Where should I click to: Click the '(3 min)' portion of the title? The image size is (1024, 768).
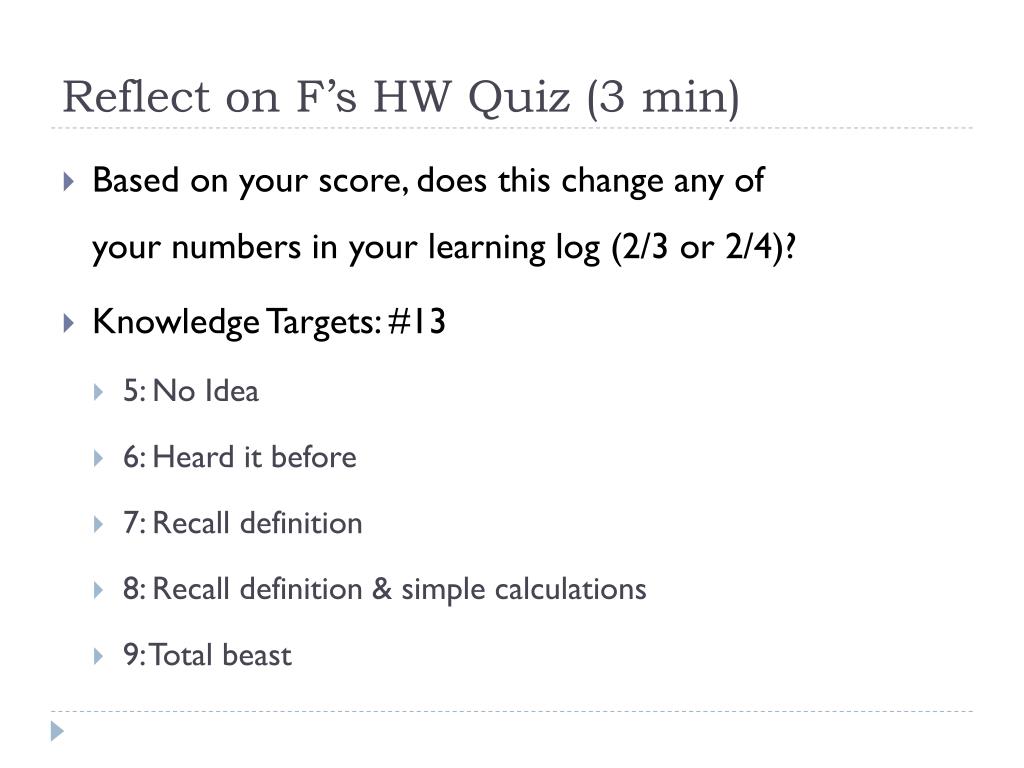pos(663,98)
